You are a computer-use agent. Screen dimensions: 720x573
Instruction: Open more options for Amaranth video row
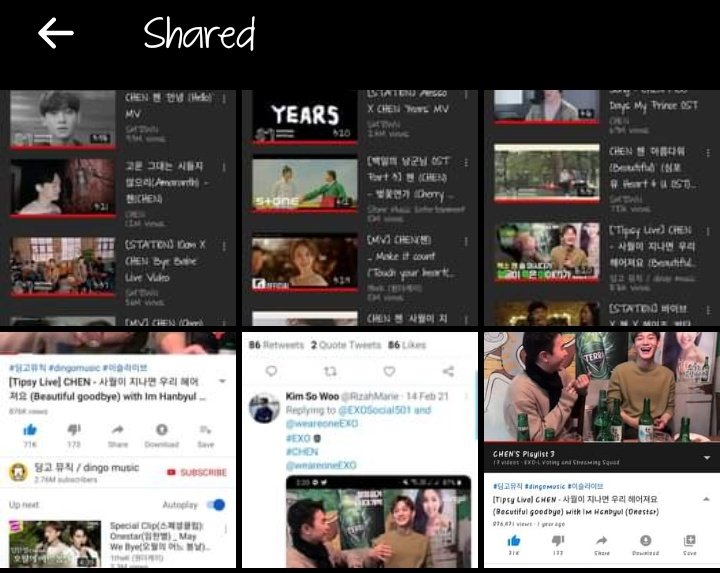224,168
